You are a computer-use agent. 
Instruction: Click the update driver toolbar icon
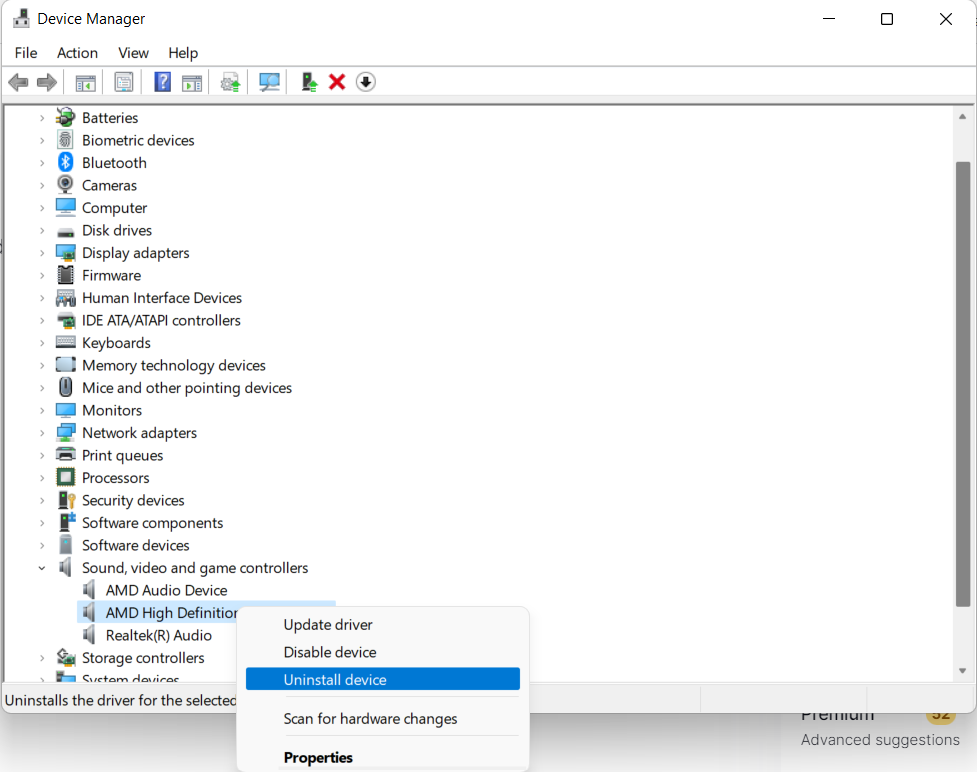[x=231, y=82]
